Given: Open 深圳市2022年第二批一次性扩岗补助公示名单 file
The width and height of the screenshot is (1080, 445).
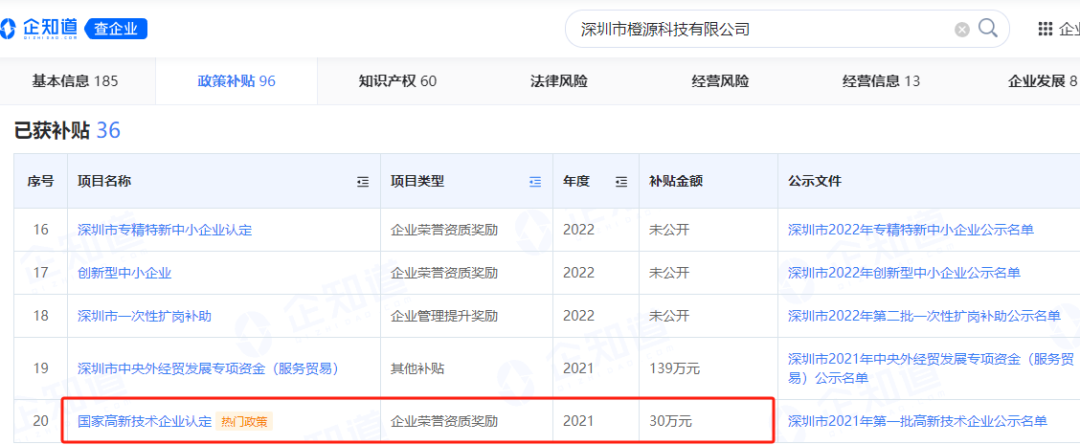Looking at the screenshot, I should coord(924,316).
